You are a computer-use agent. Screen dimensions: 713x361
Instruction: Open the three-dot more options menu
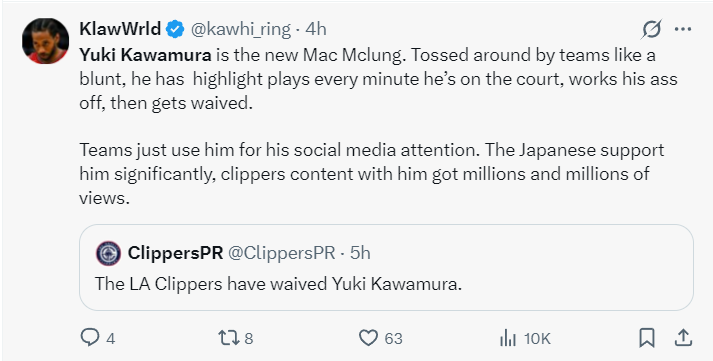point(683,30)
